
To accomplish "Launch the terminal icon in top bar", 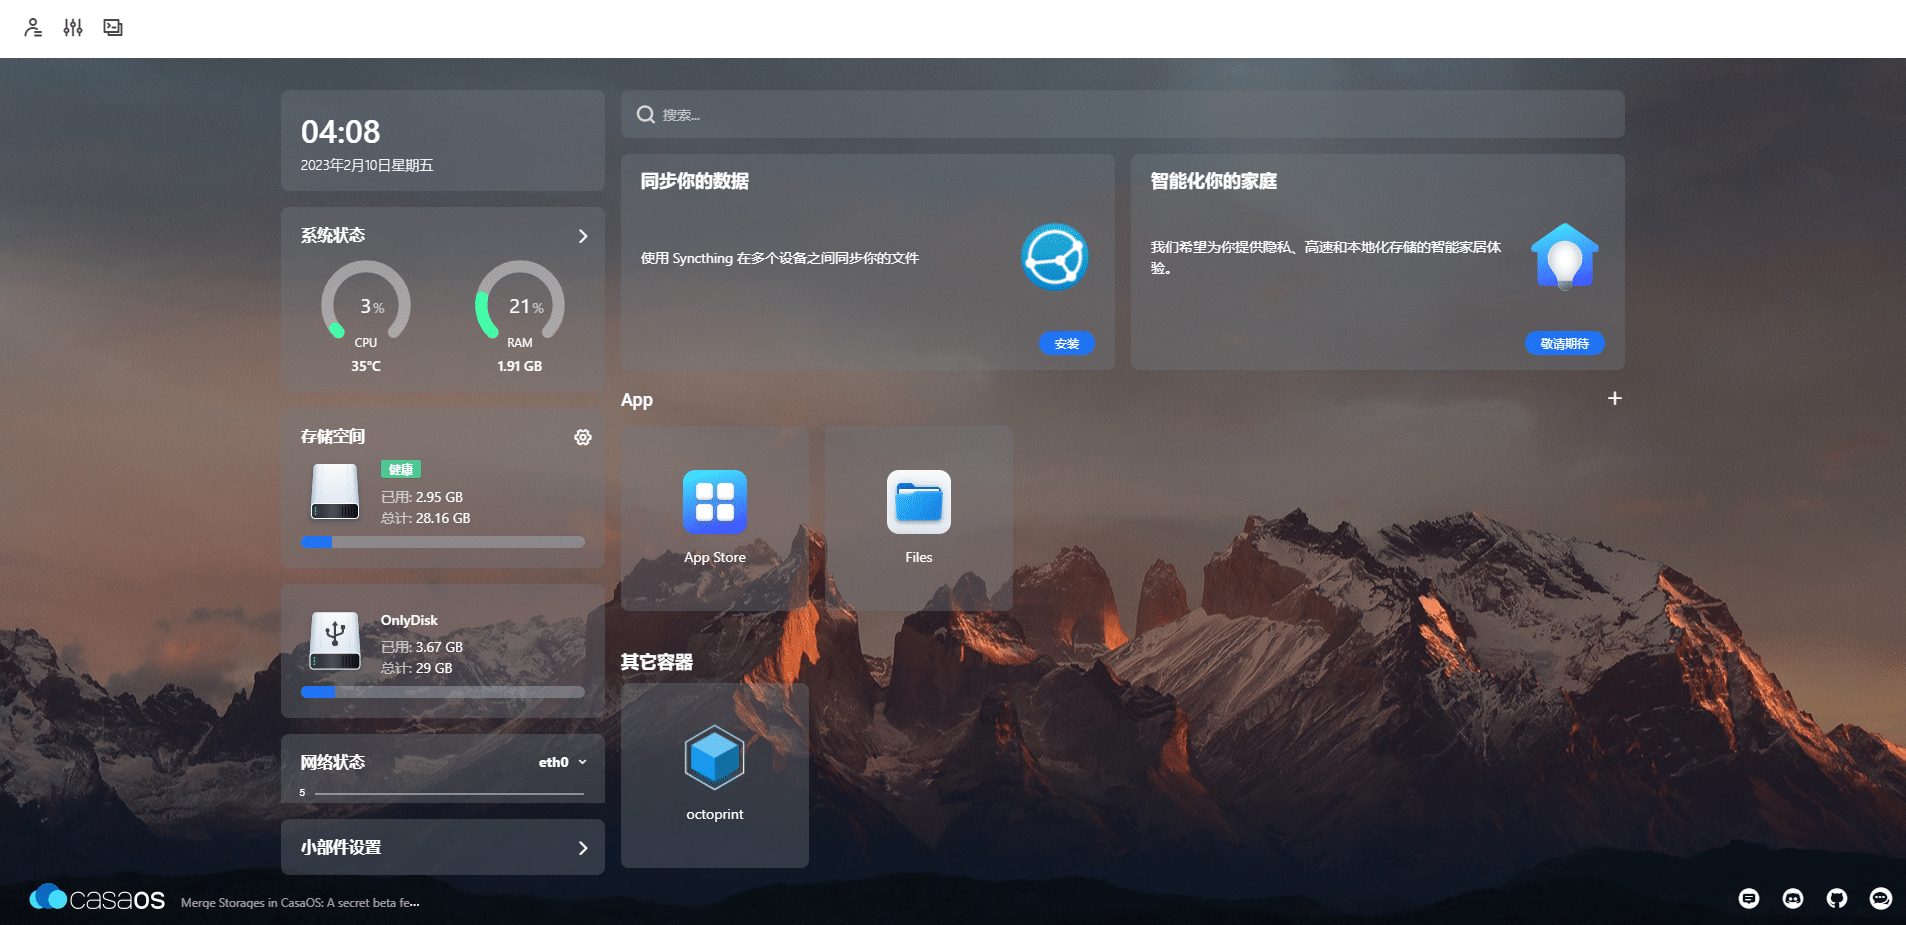I will click(113, 28).
